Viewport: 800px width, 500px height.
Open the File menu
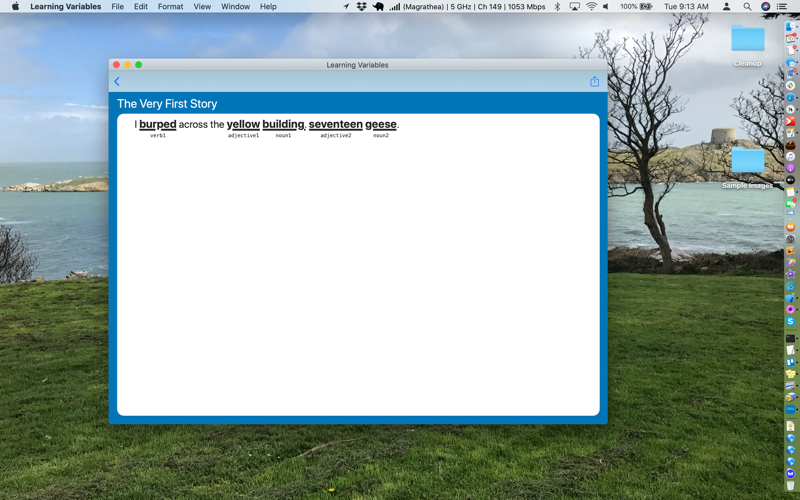117,7
